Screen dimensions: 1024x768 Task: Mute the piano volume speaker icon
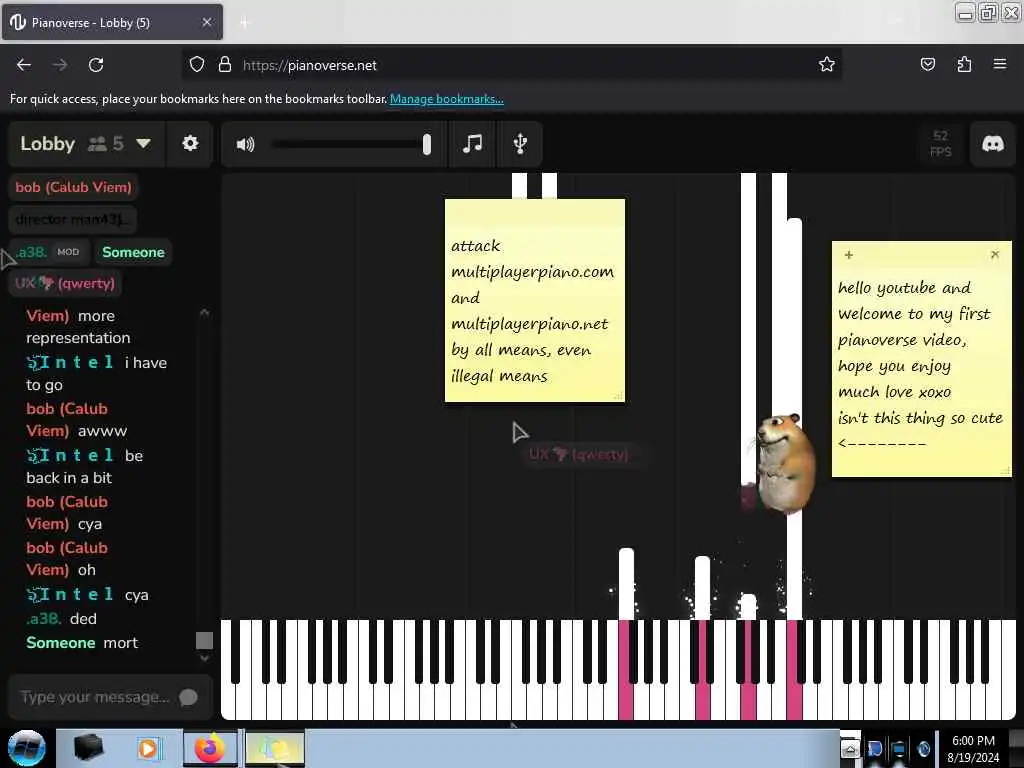(246, 144)
